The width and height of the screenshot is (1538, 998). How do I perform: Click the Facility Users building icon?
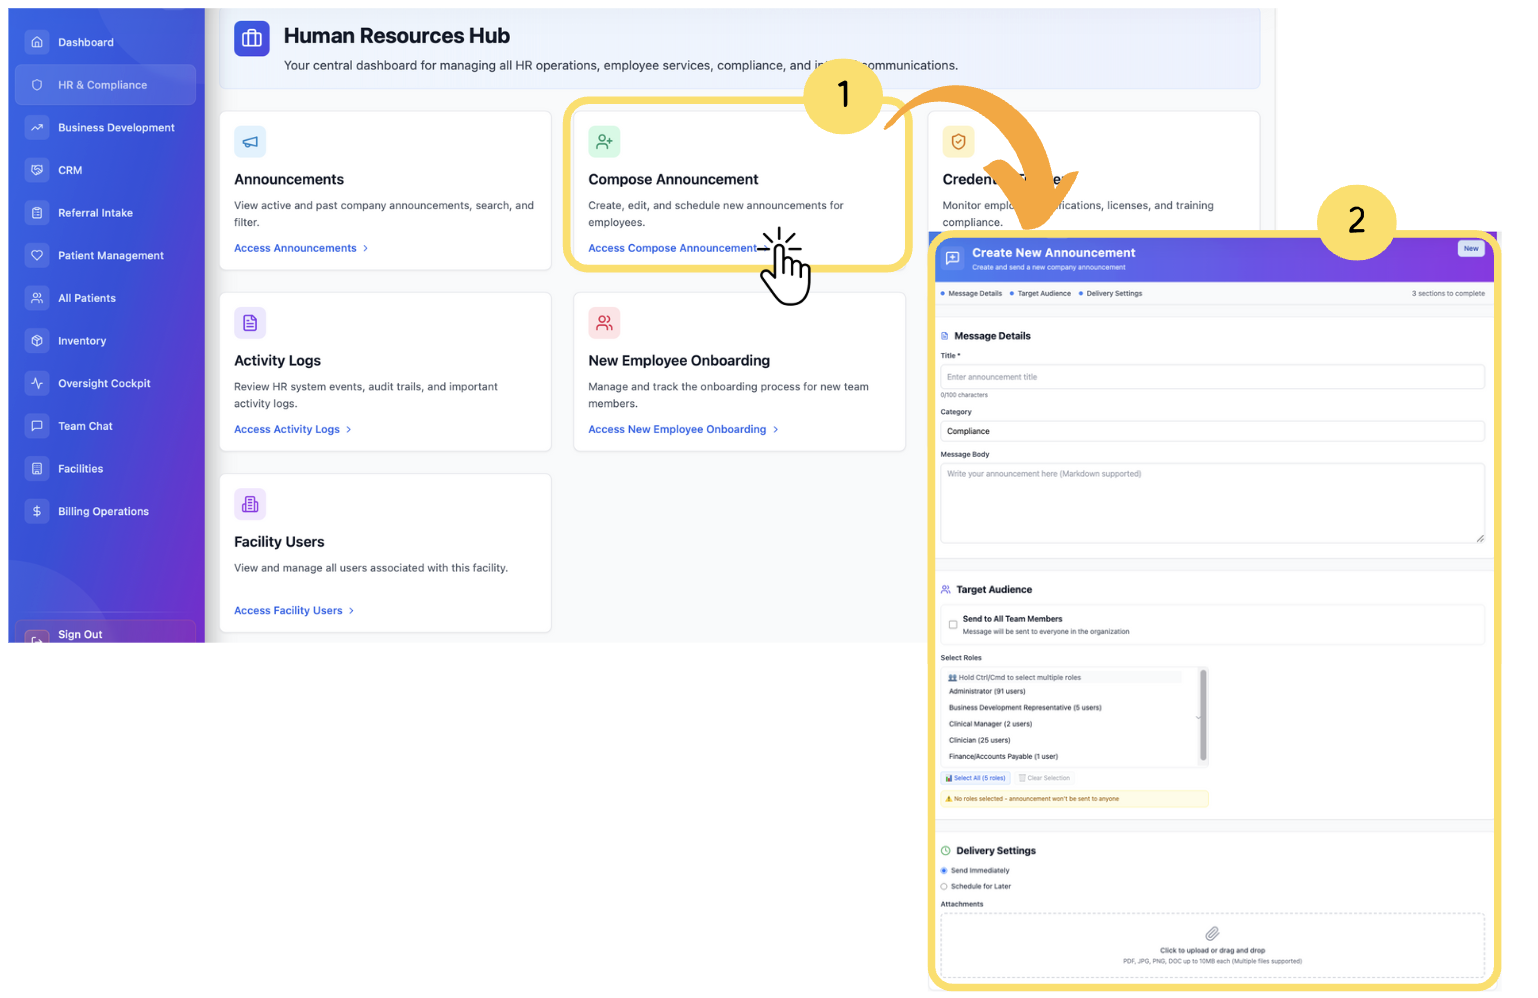pyautogui.click(x=250, y=504)
